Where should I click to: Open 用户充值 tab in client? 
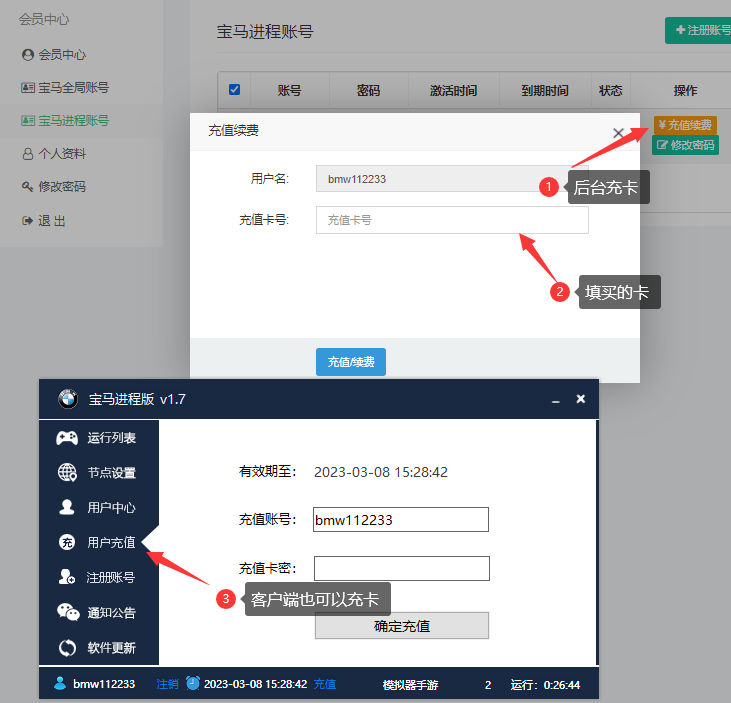(x=99, y=543)
